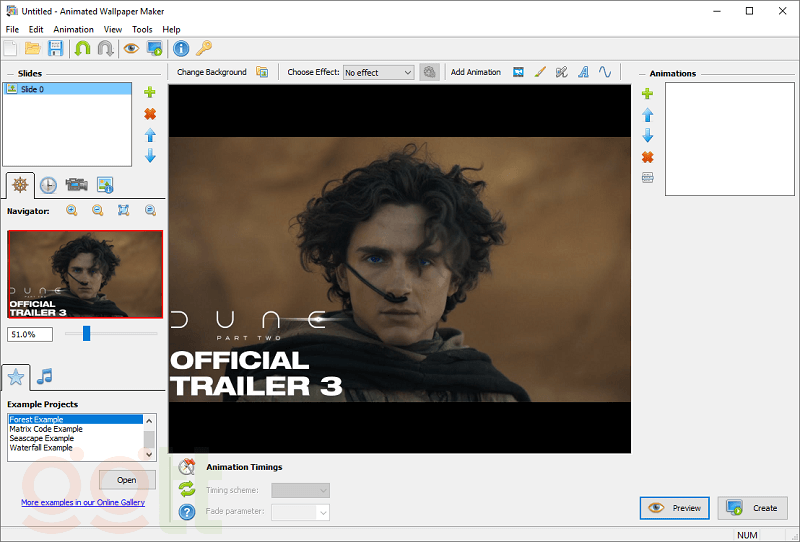Delete the slide using the red X icon
Viewport: 800px width, 542px height.
(150, 114)
